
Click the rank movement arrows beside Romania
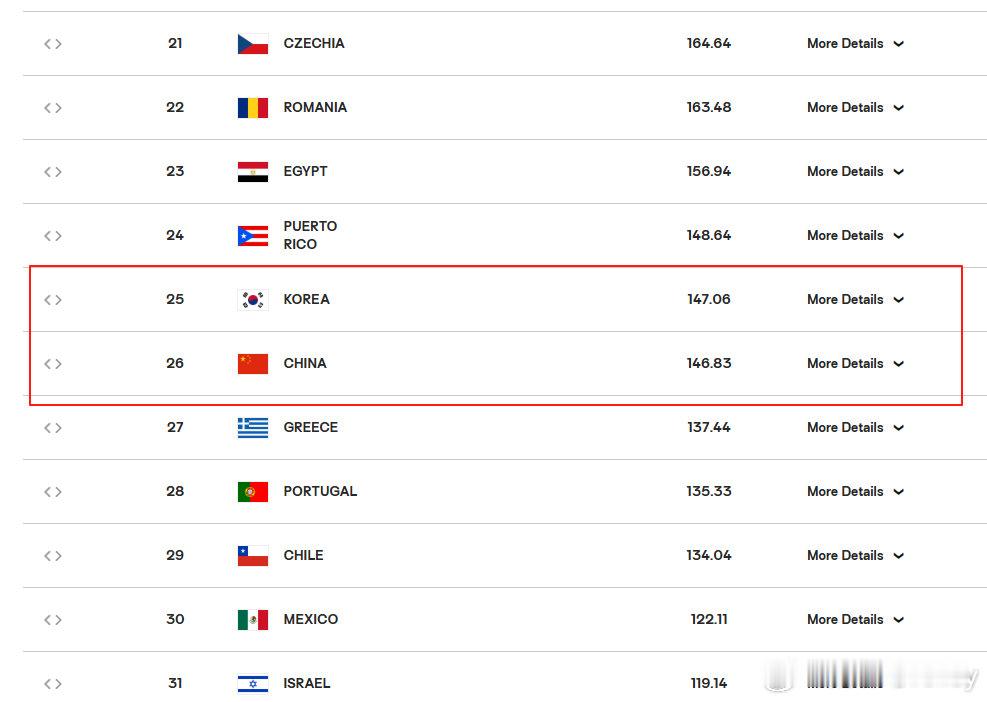[53, 108]
